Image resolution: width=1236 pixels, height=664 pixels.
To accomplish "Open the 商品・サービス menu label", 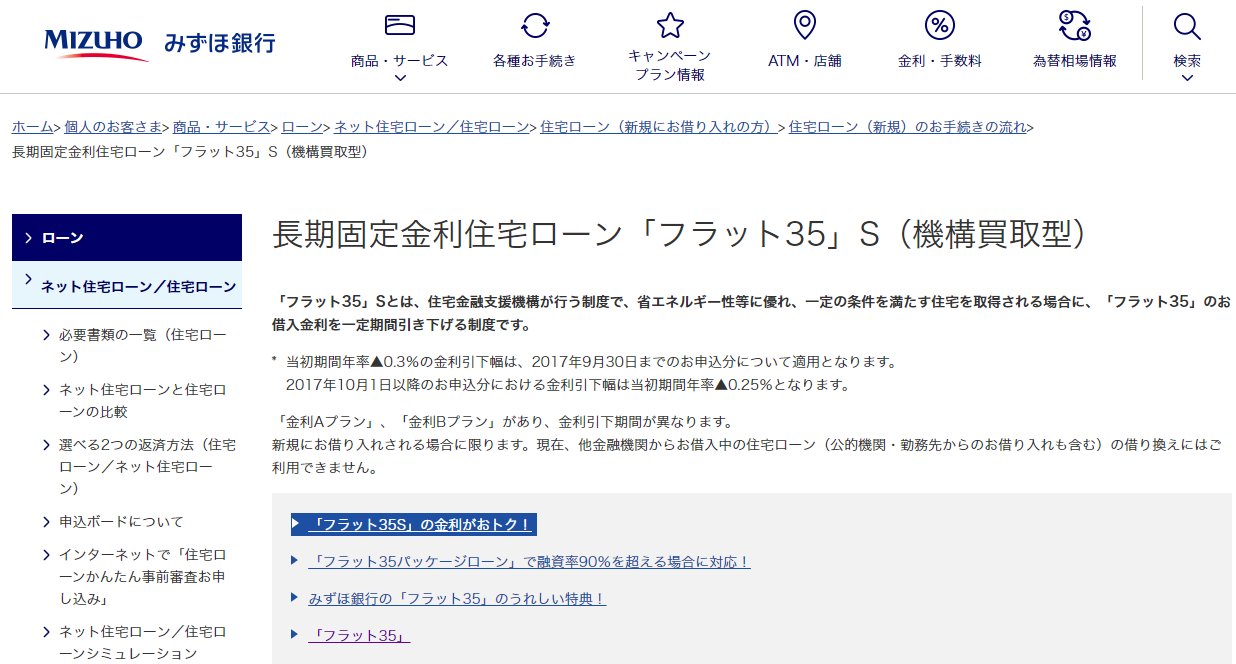I will 400,60.
